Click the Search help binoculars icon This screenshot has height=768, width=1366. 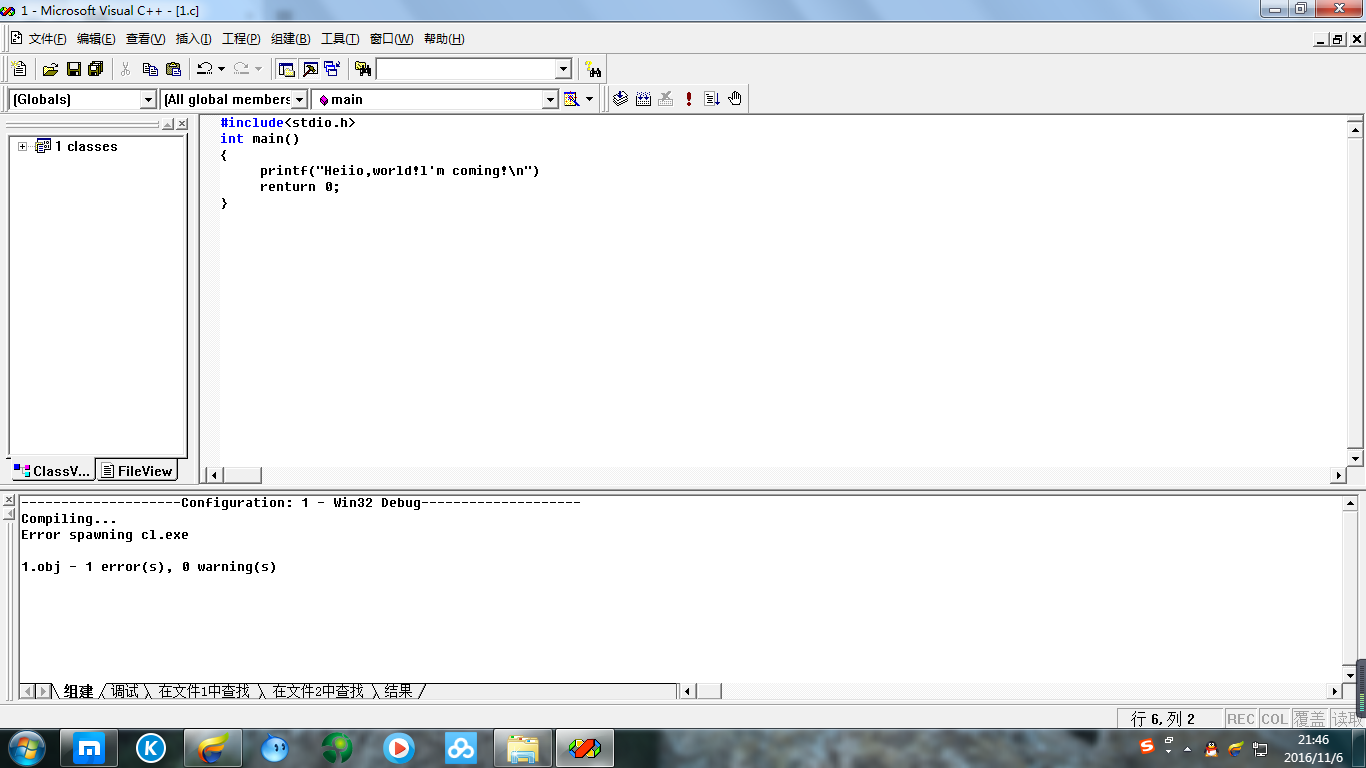coord(594,69)
